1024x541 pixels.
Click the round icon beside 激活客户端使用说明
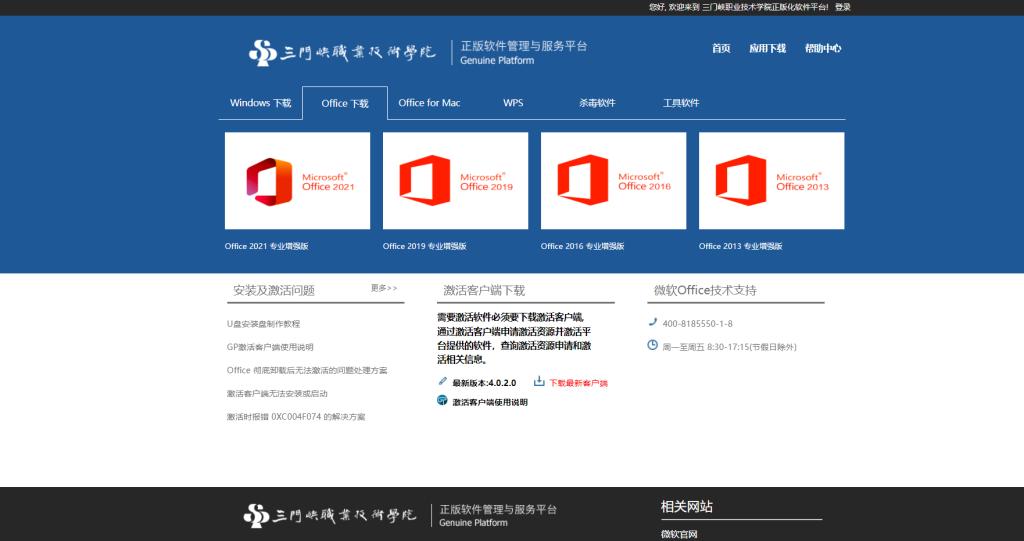click(442, 400)
